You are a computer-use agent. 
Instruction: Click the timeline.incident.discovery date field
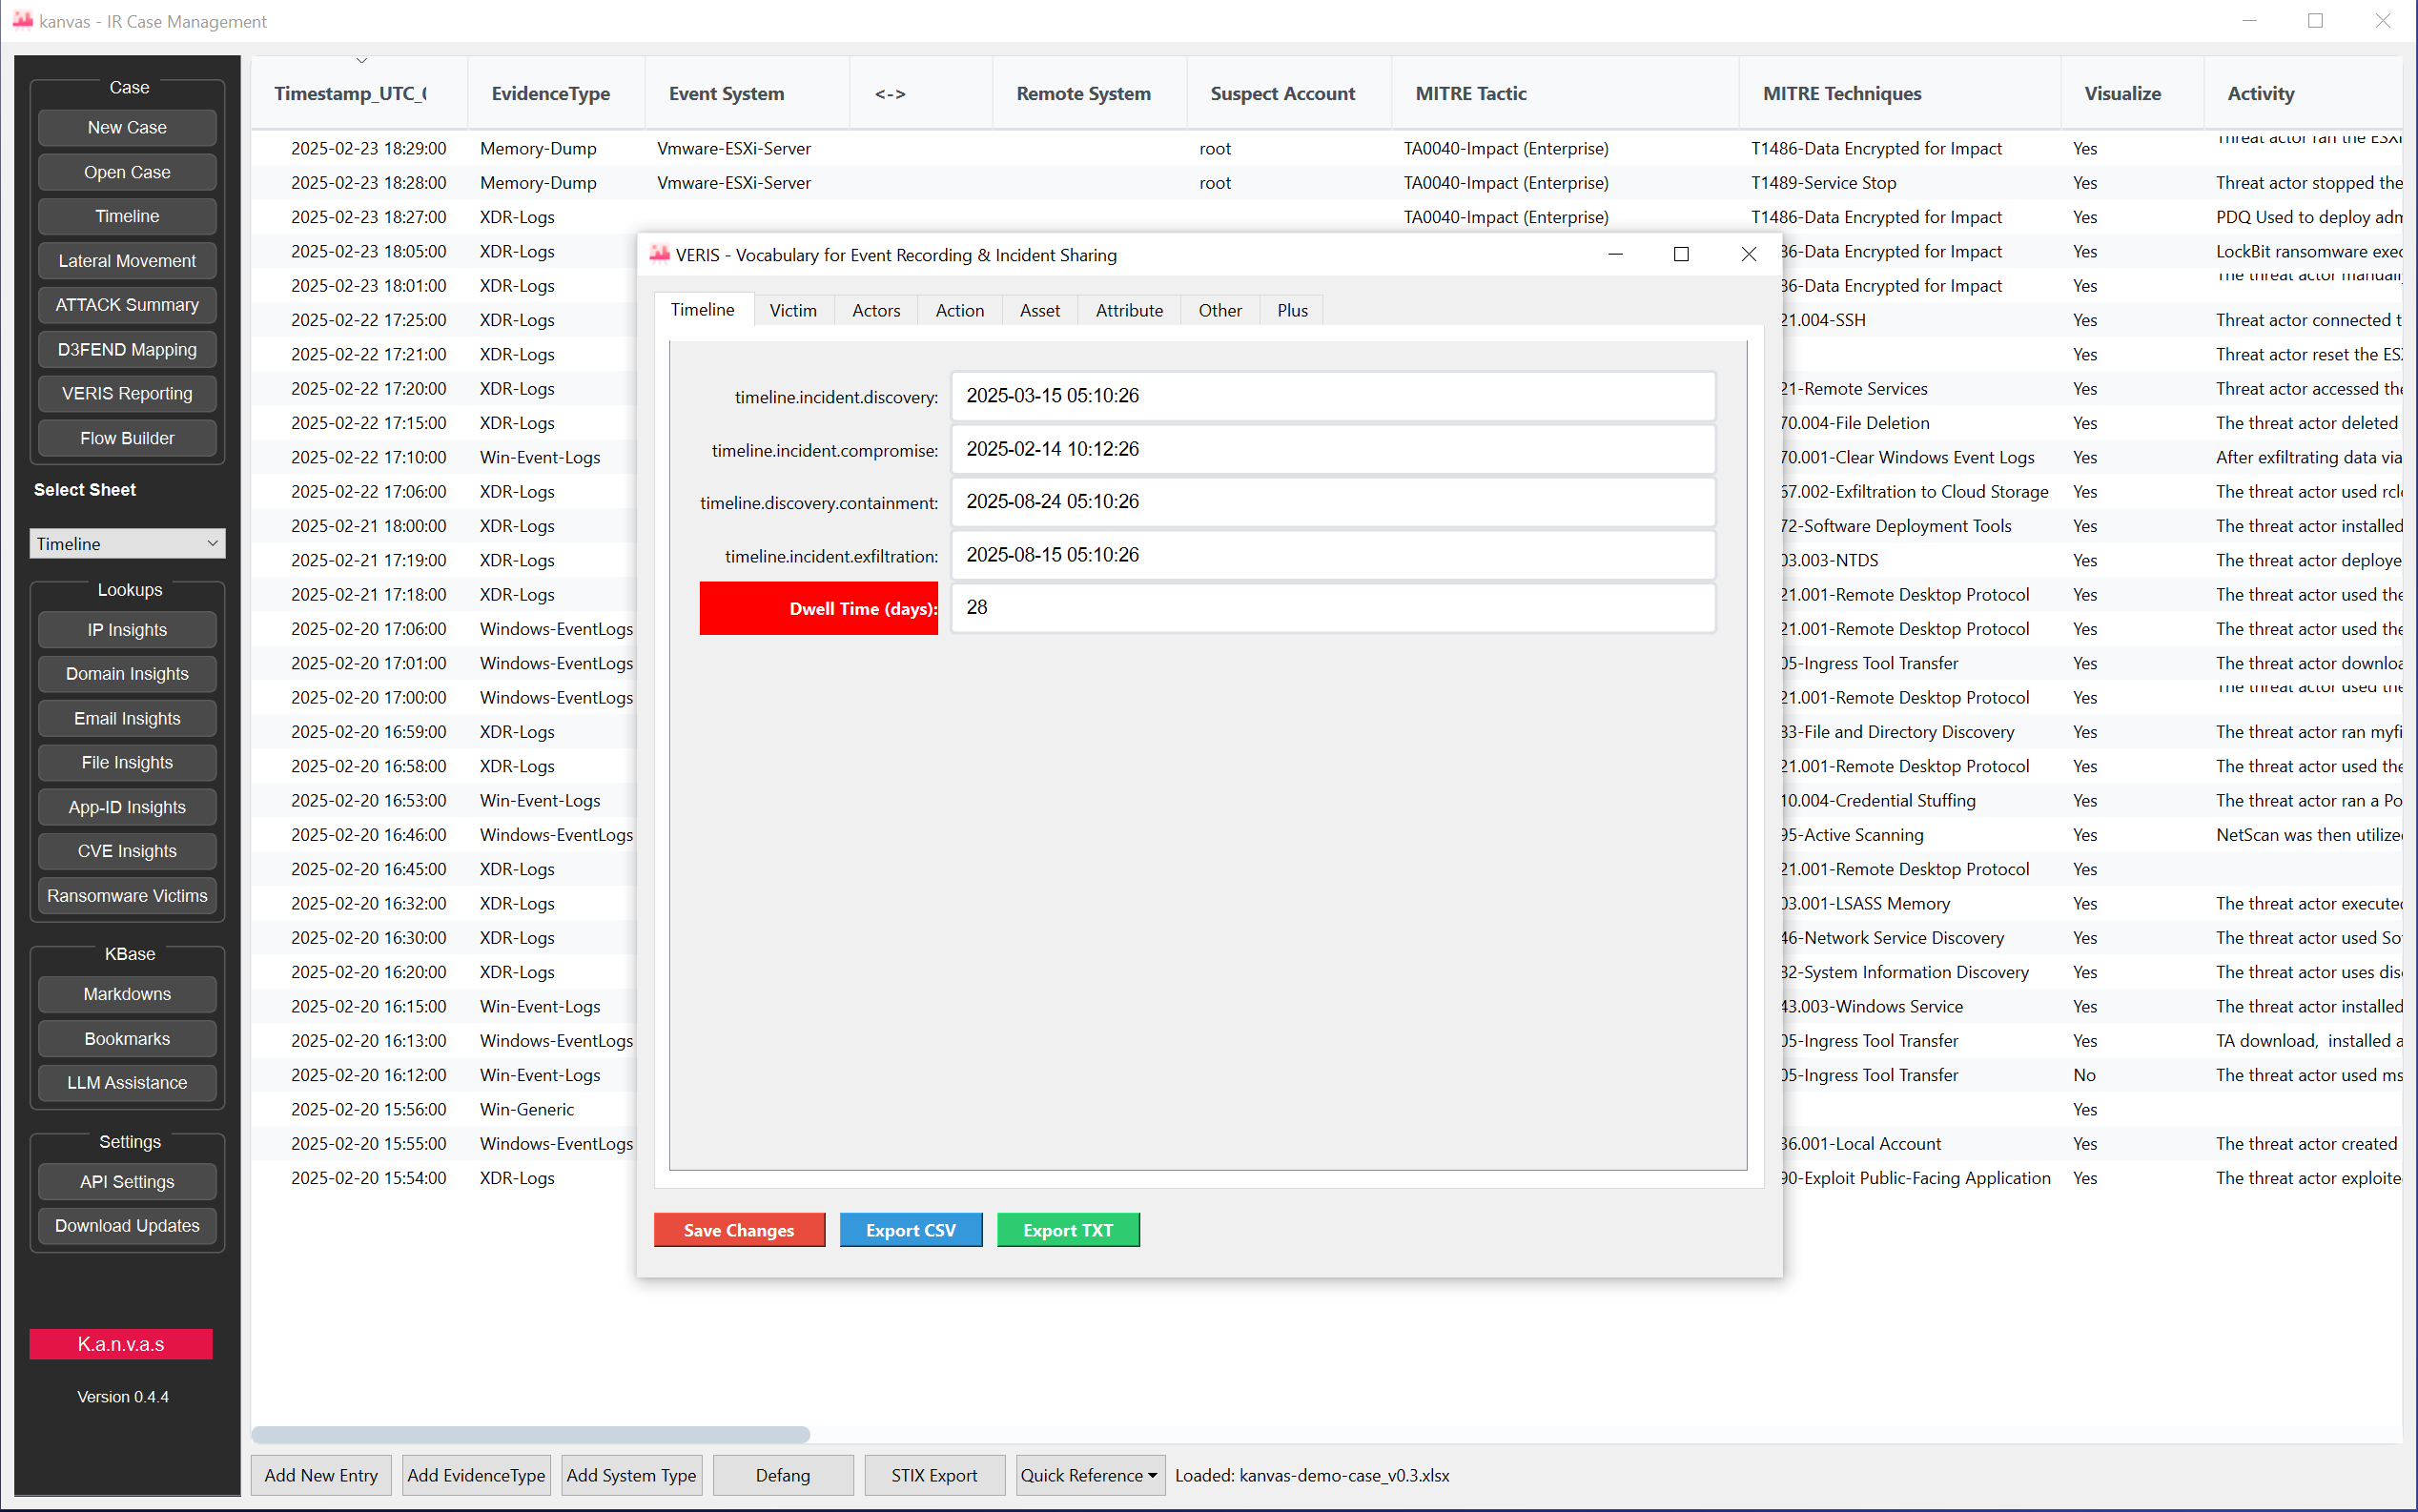[1332, 396]
